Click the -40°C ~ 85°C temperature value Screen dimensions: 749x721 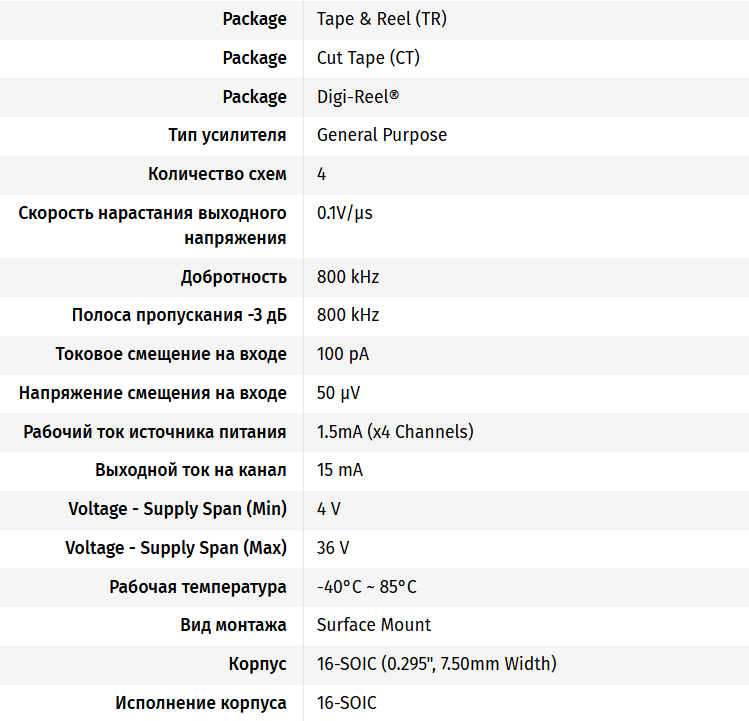click(367, 587)
